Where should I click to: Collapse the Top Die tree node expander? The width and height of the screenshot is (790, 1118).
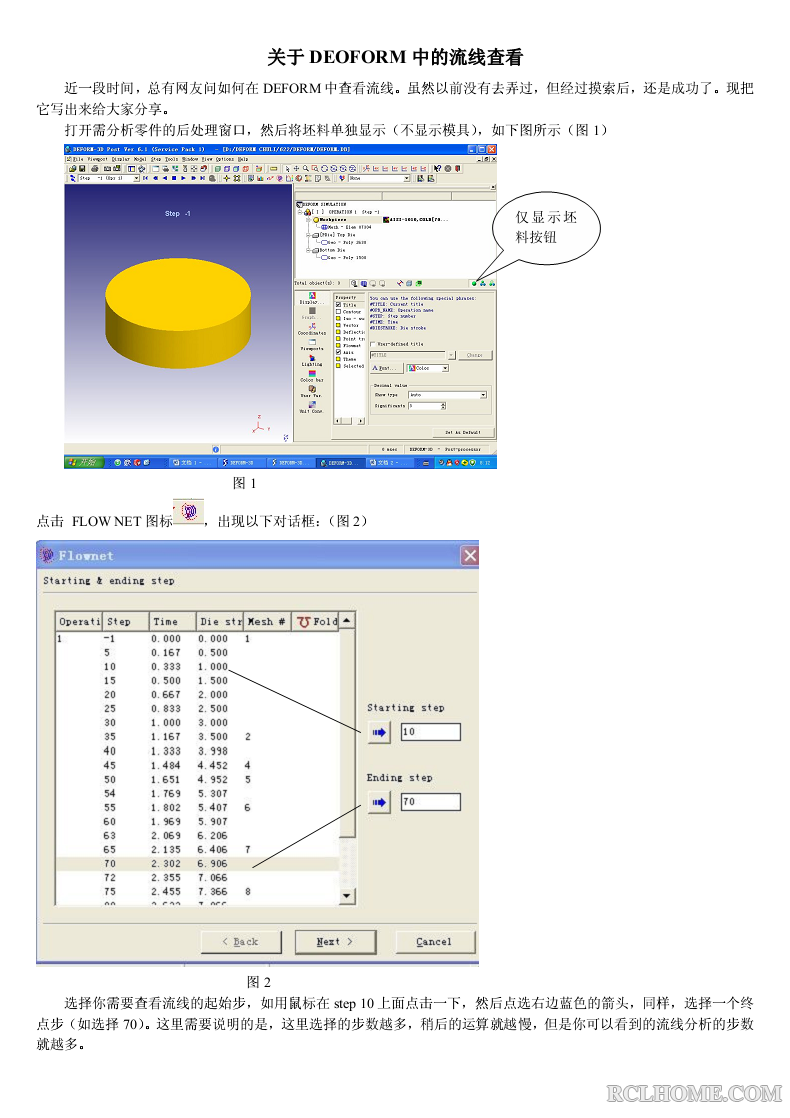click(308, 235)
